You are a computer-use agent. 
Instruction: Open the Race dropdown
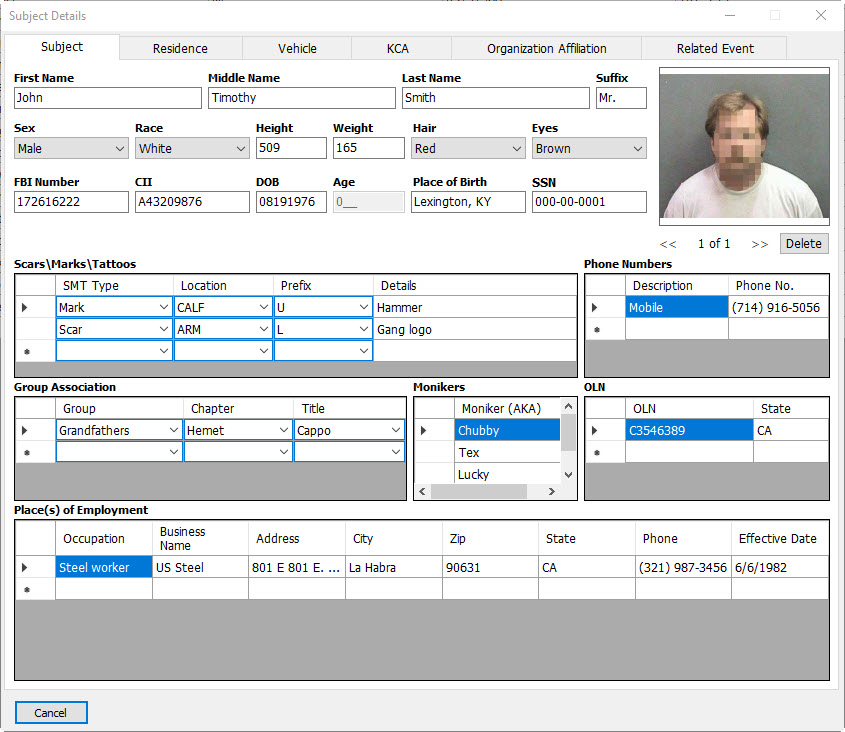click(241, 149)
